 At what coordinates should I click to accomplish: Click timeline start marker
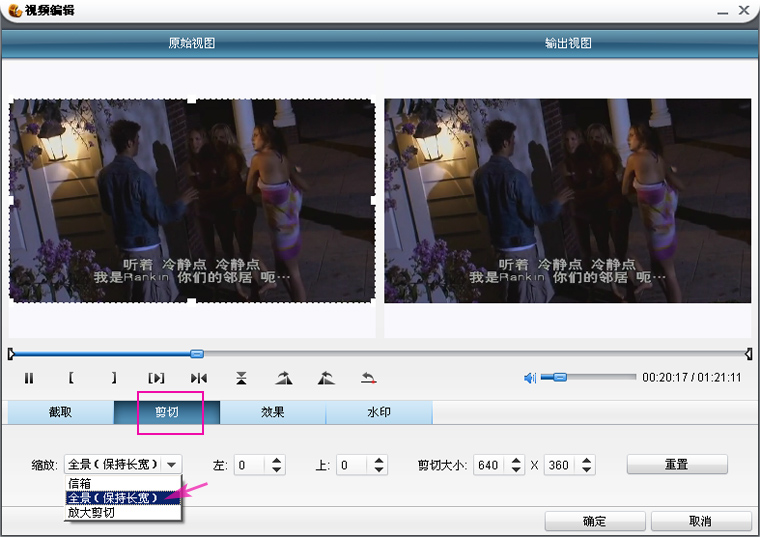pos(11,354)
